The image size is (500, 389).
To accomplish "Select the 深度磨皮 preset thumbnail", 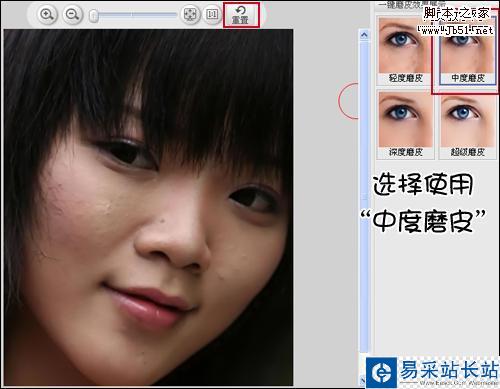I will (x=405, y=125).
